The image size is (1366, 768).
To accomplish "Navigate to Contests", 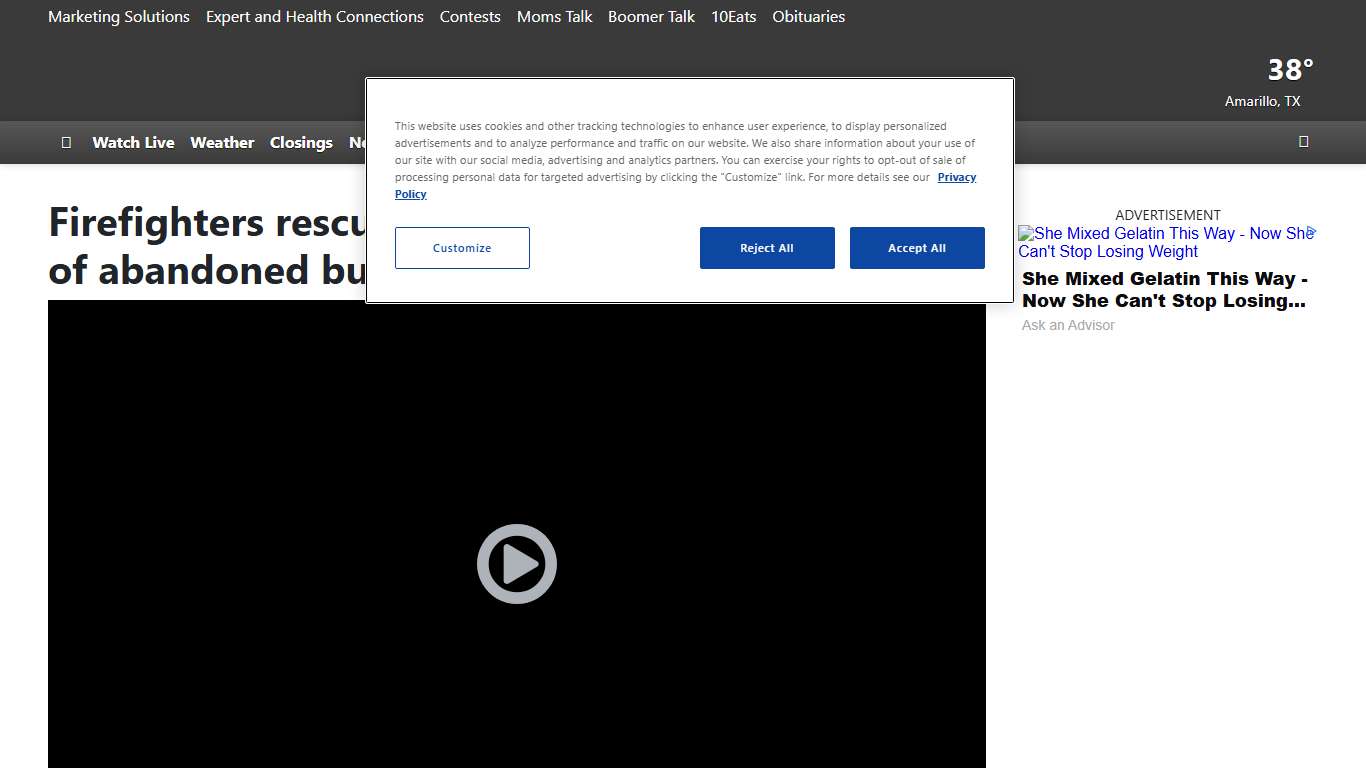I will point(470,17).
